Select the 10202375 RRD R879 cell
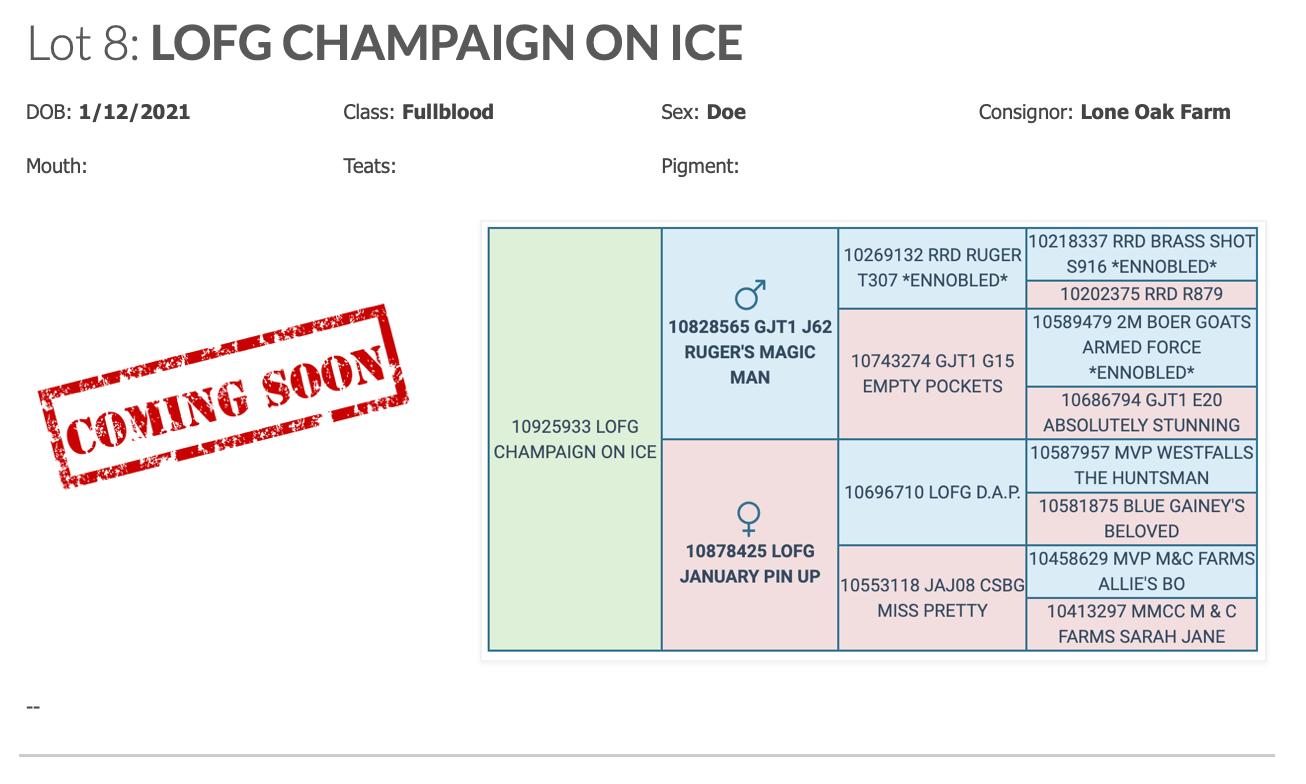 pos(1141,294)
